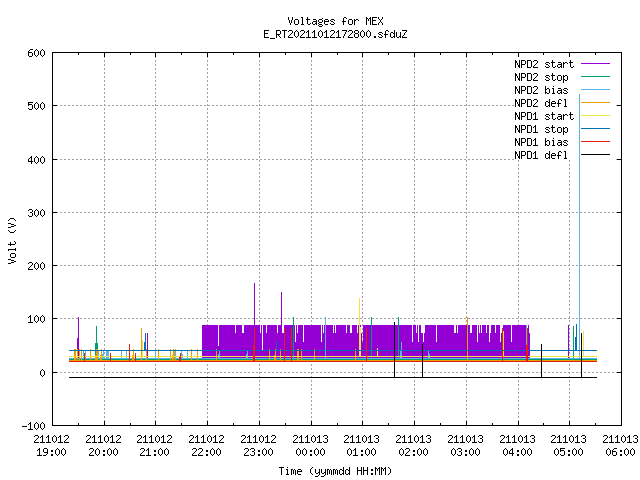640x480 pixels.
Task: Click the light blue NPD2 bias legend line
Action: (x=596, y=90)
